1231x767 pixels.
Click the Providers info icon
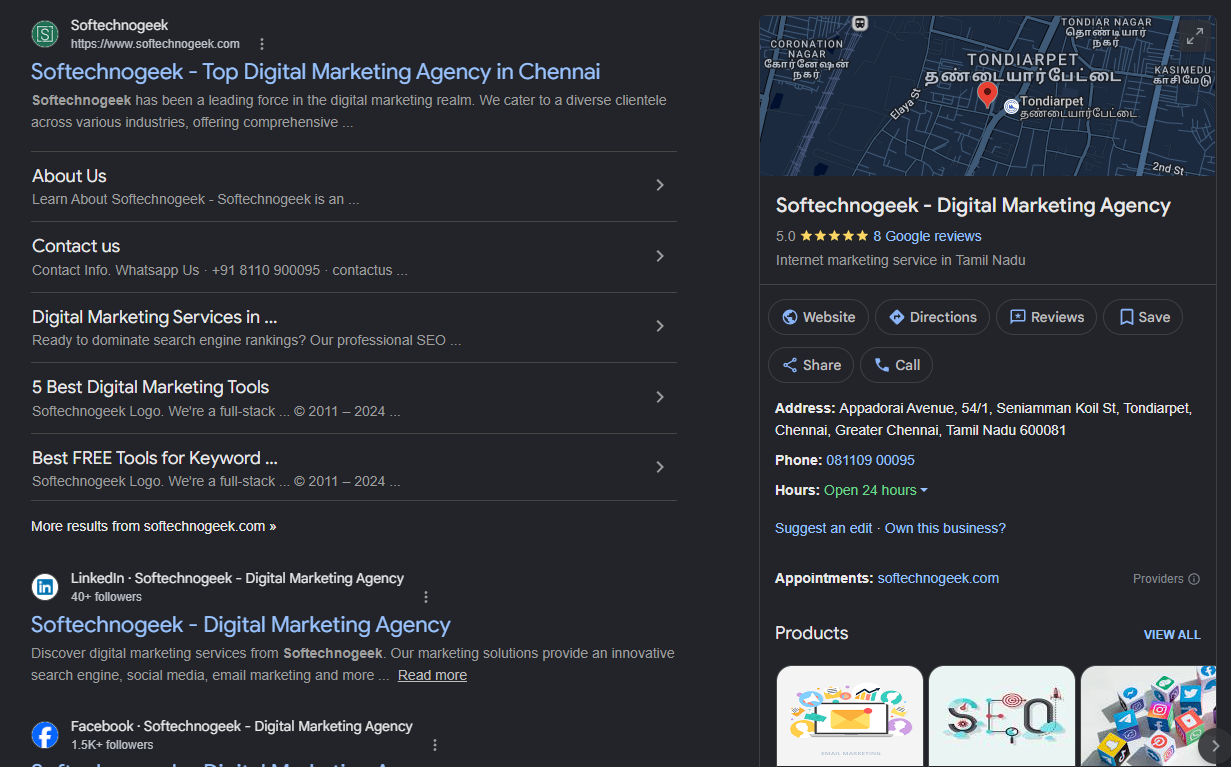(x=1194, y=579)
